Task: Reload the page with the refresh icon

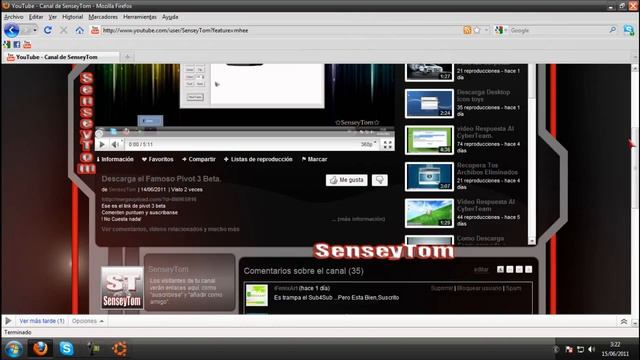Action: (48, 30)
